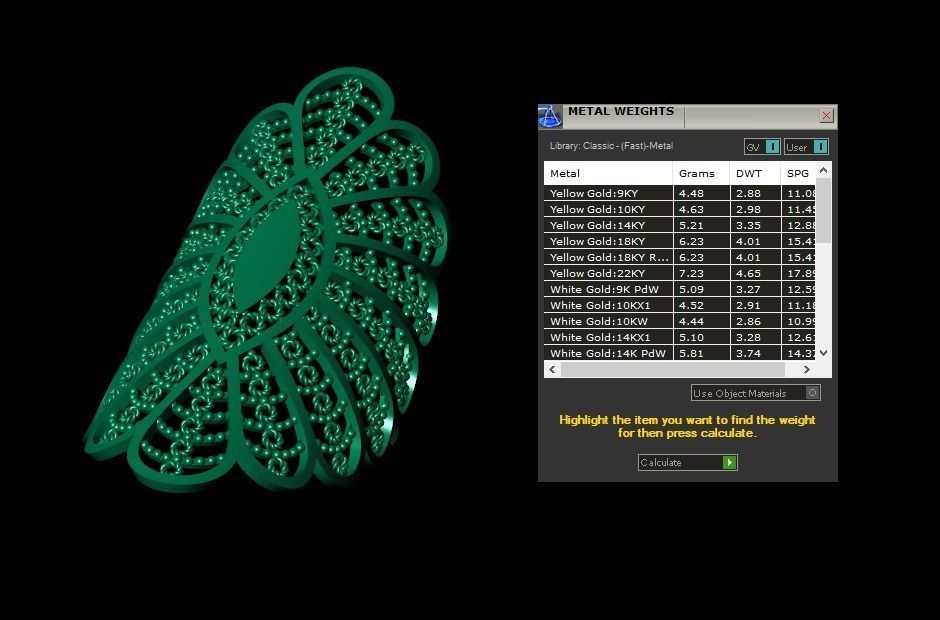Select the Yellow Gold:18KY row

pos(680,241)
